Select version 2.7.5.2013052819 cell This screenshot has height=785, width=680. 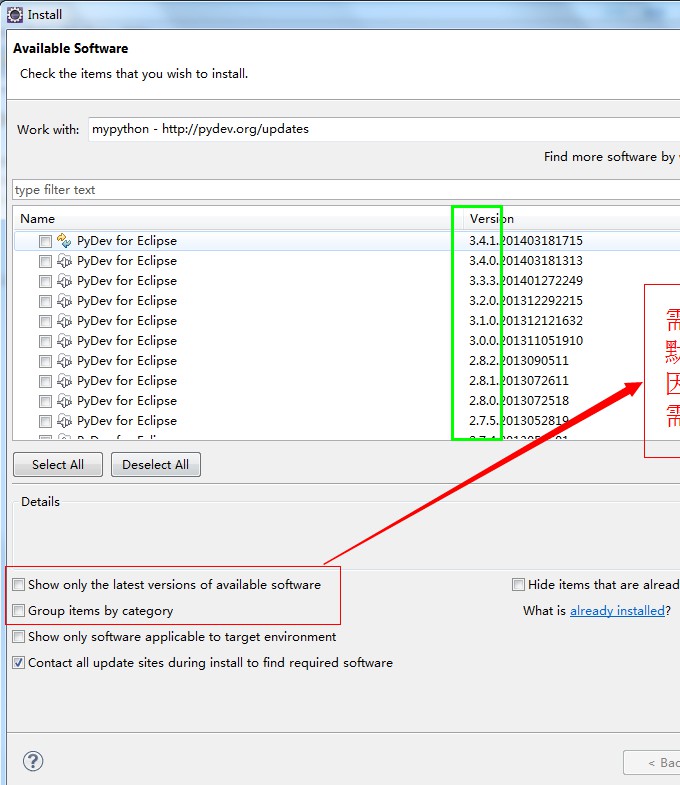519,421
